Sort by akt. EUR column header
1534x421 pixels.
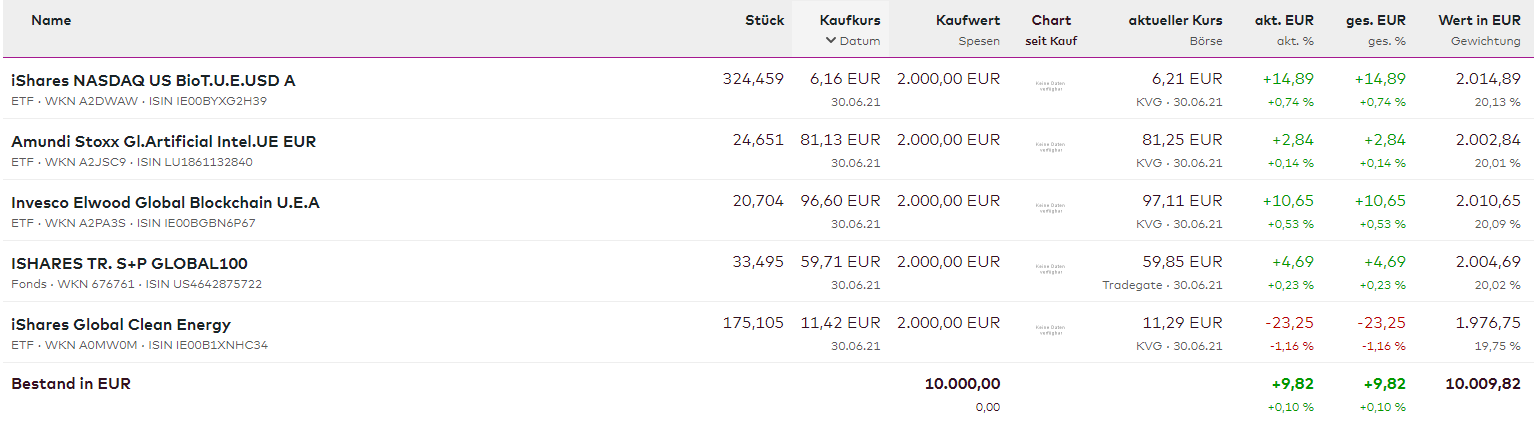click(1284, 20)
